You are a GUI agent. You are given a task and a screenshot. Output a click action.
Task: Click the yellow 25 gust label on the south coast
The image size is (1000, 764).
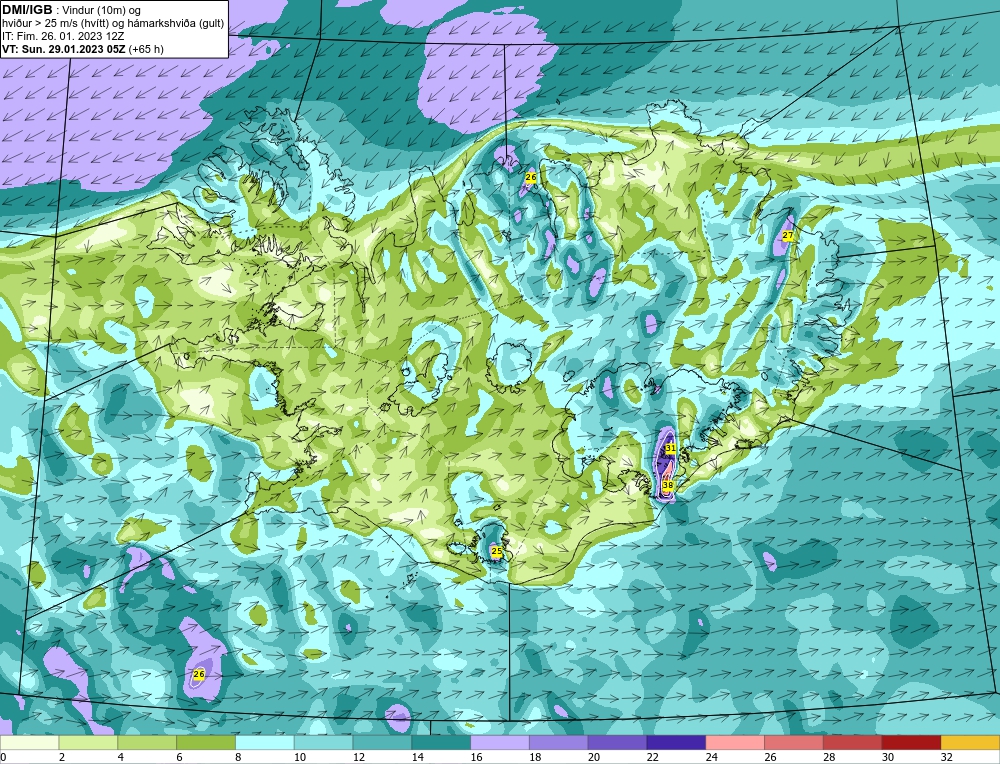(x=496, y=550)
